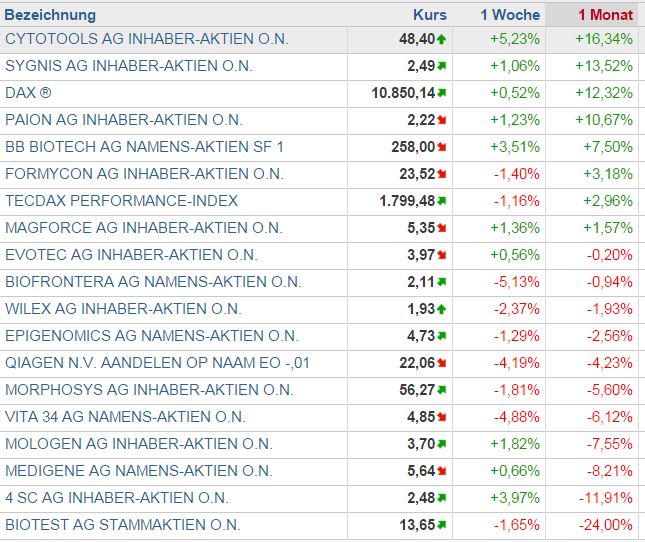Open EVOTEC AG INHABER-AKTIEN stock page
This screenshot has height=542, width=645.
[131, 255]
